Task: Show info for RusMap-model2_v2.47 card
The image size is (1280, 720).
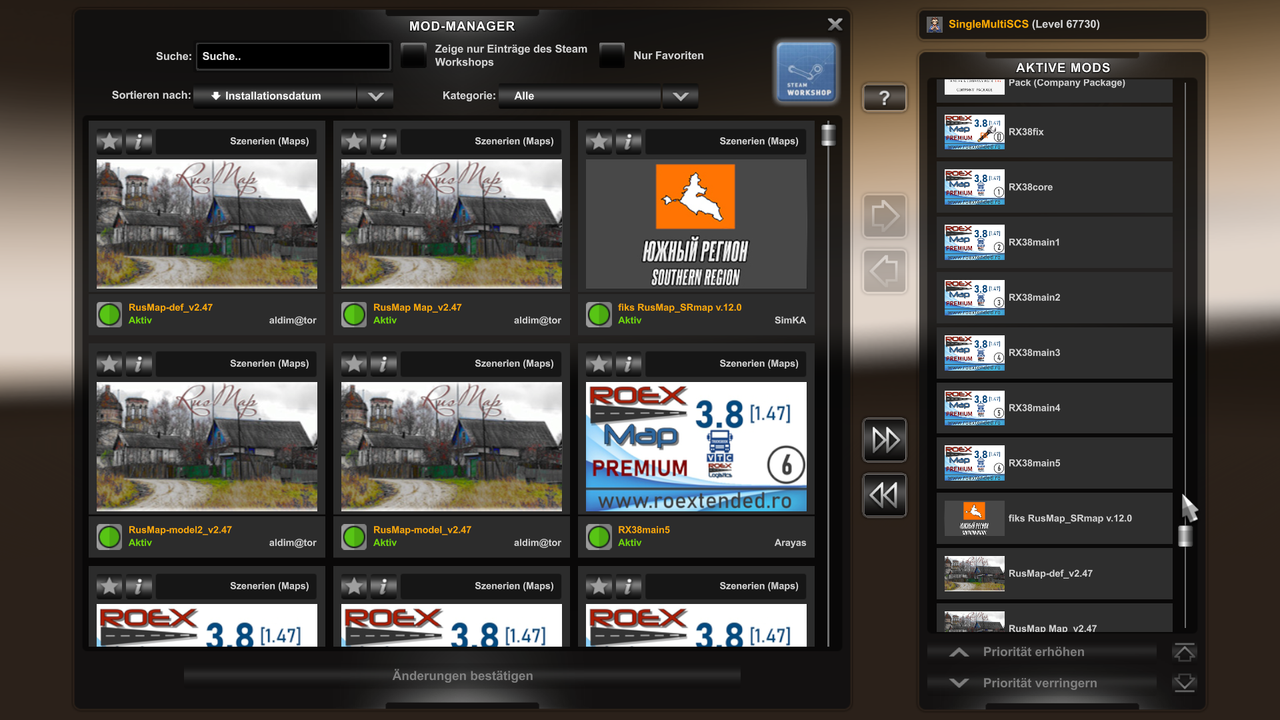Action: (x=139, y=363)
